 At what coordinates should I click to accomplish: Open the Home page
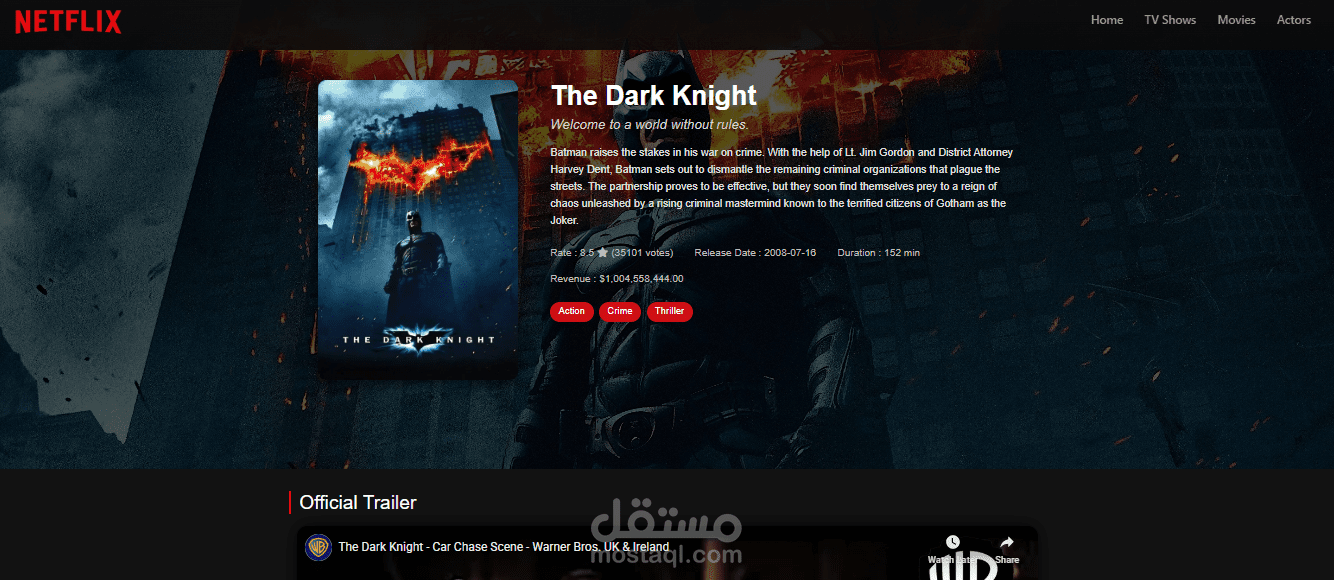click(x=1106, y=20)
